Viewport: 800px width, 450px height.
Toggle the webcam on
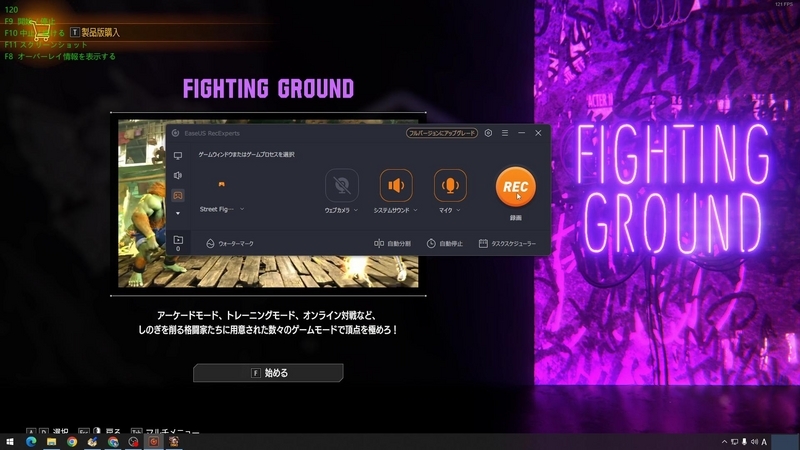(341, 185)
